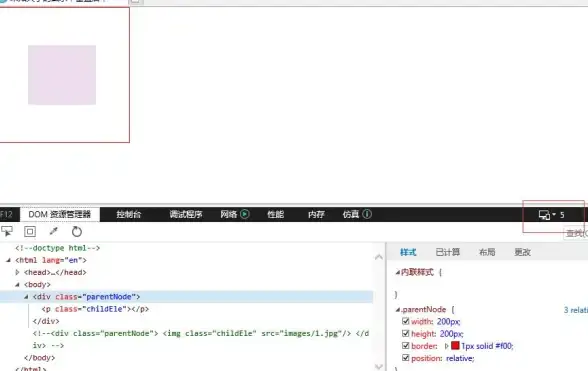This screenshot has height=371, width=588.
Task: Select the color picker eyedropper tool
Action: 54,231
